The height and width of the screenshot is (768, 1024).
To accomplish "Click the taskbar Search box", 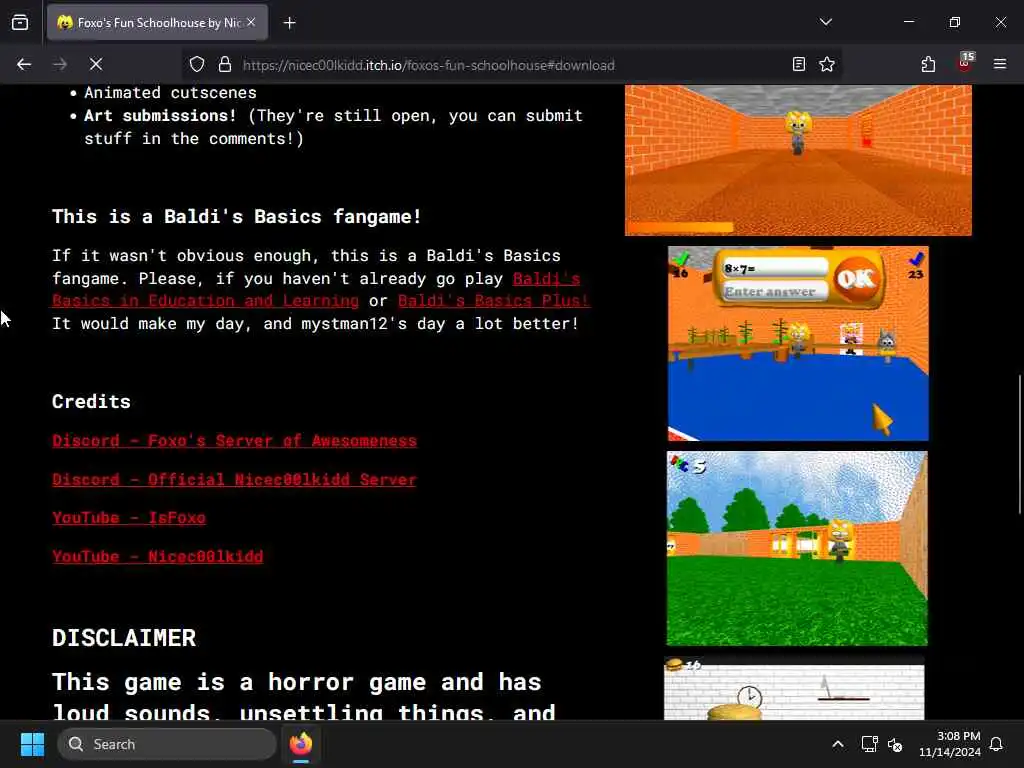I will [167, 744].
